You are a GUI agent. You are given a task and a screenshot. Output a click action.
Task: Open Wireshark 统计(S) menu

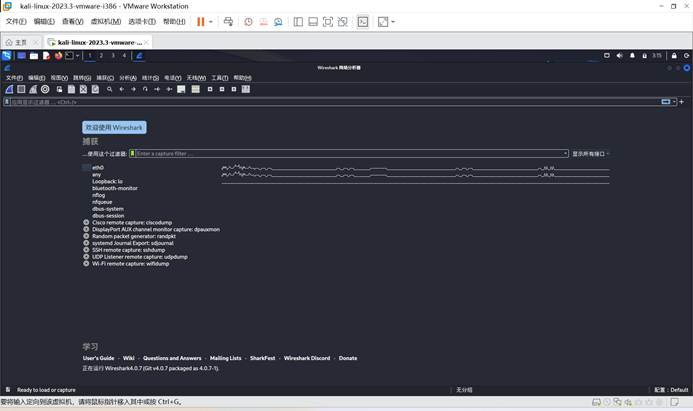[150, 78]
